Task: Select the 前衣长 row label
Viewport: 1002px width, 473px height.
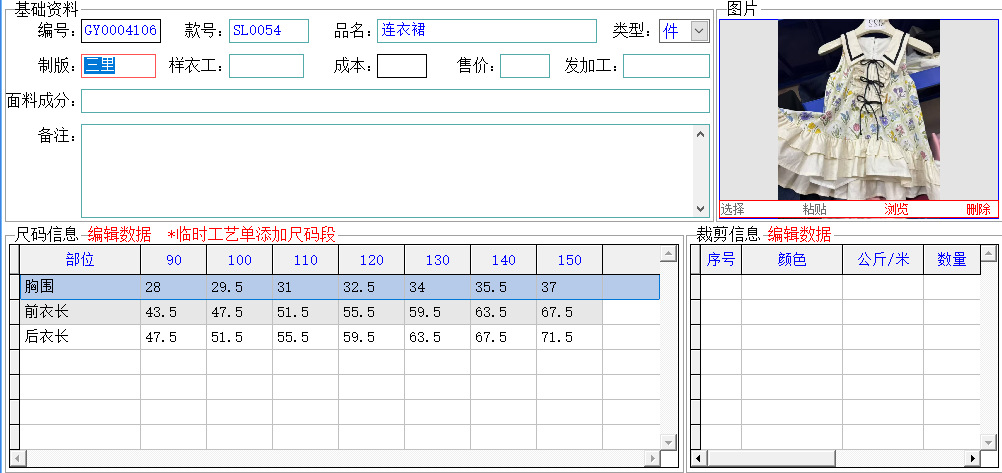Action: click(80, 312)
